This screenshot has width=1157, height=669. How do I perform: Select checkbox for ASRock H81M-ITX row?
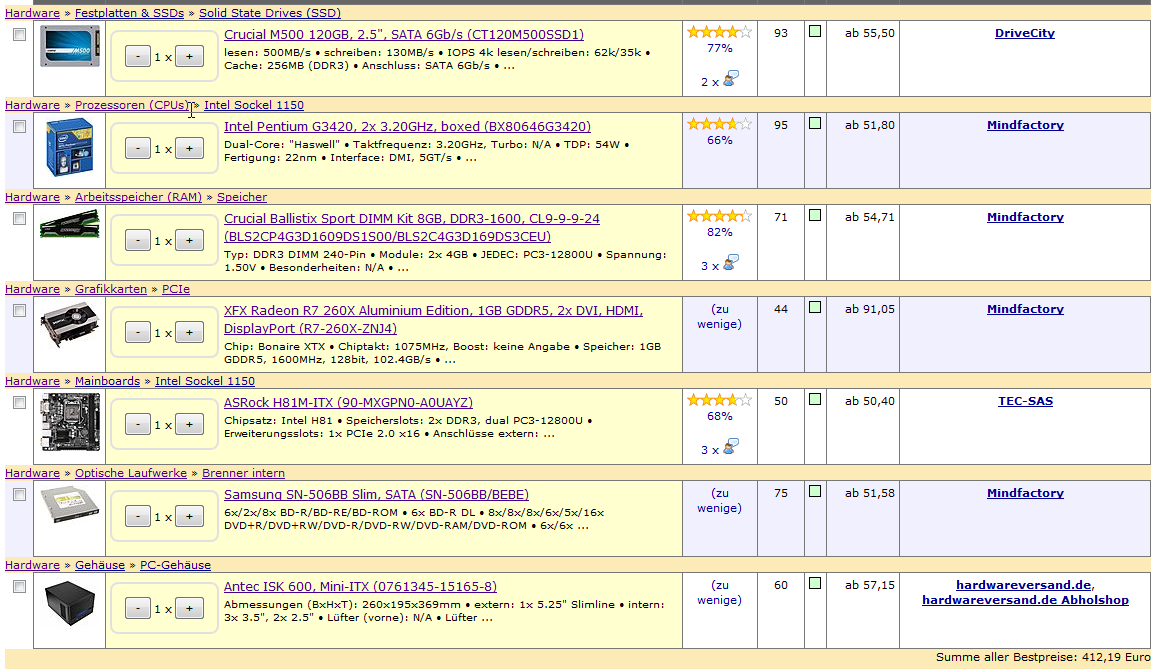(19, 403)
